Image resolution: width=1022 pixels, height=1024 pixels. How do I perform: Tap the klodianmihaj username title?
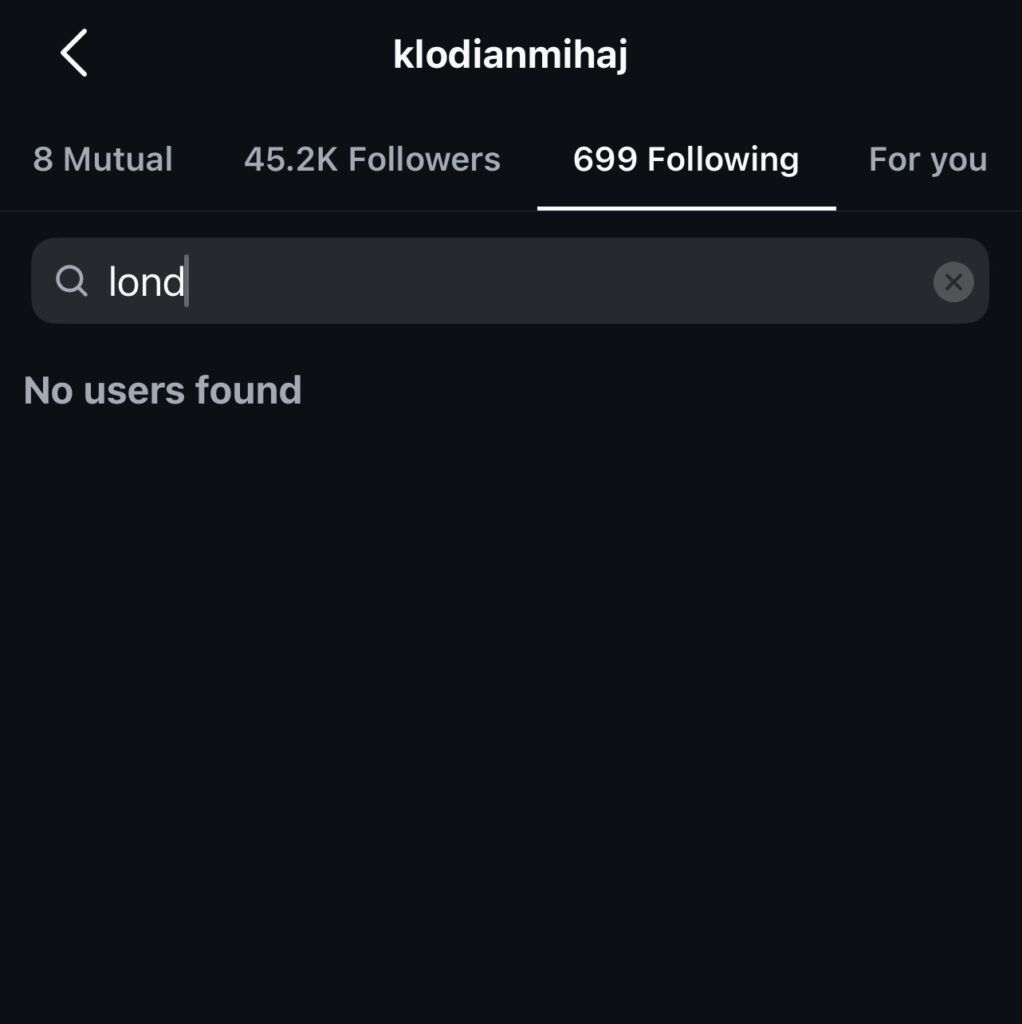(510, 55)
